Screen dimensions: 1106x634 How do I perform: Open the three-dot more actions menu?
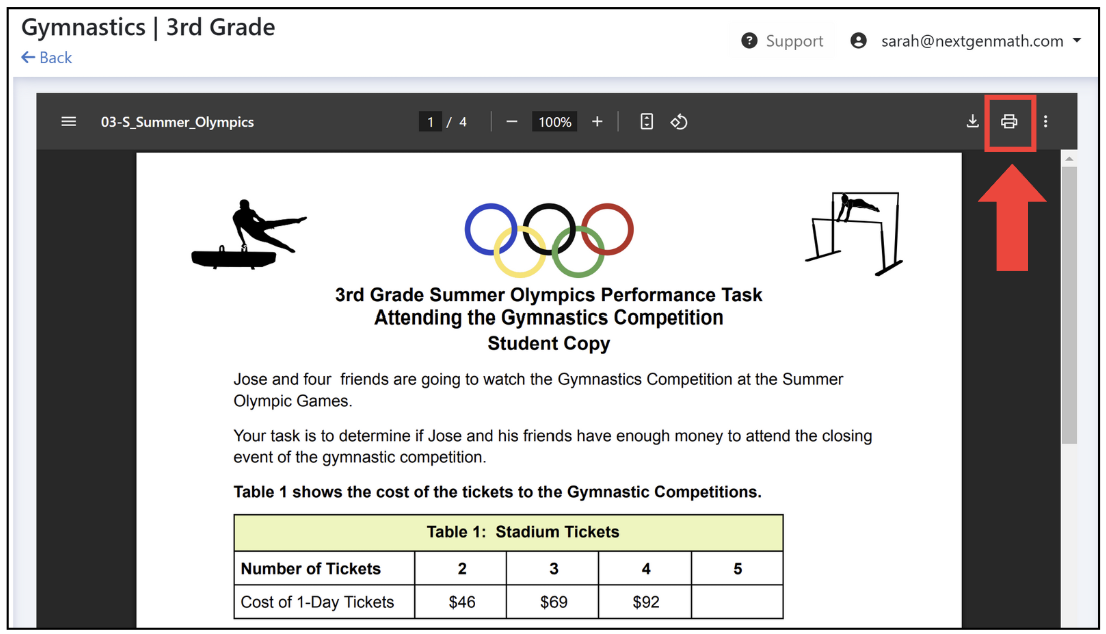[1045, 121]
